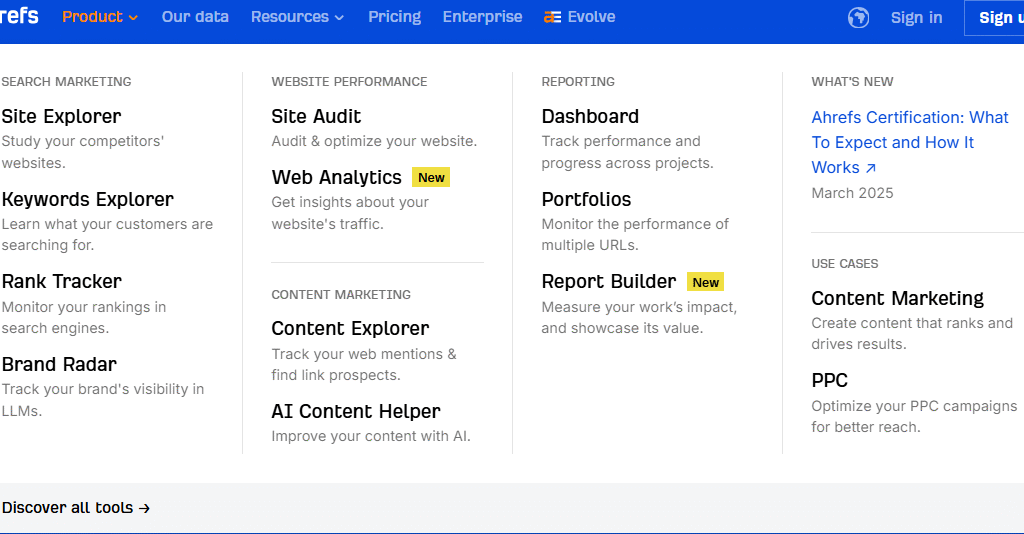Go to the Pricing page
Image resolution: width=1024 pixels, height=534 pixels.
tap(394, 17)
